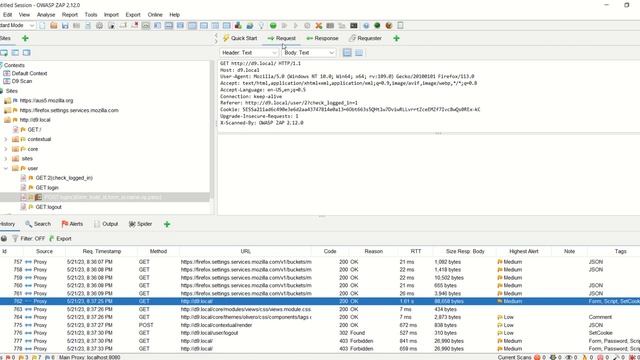Screen dimensions: 640x360
Task: Click the round icon left of Filter
Action: pyautogui.click(x=4, y=238)
